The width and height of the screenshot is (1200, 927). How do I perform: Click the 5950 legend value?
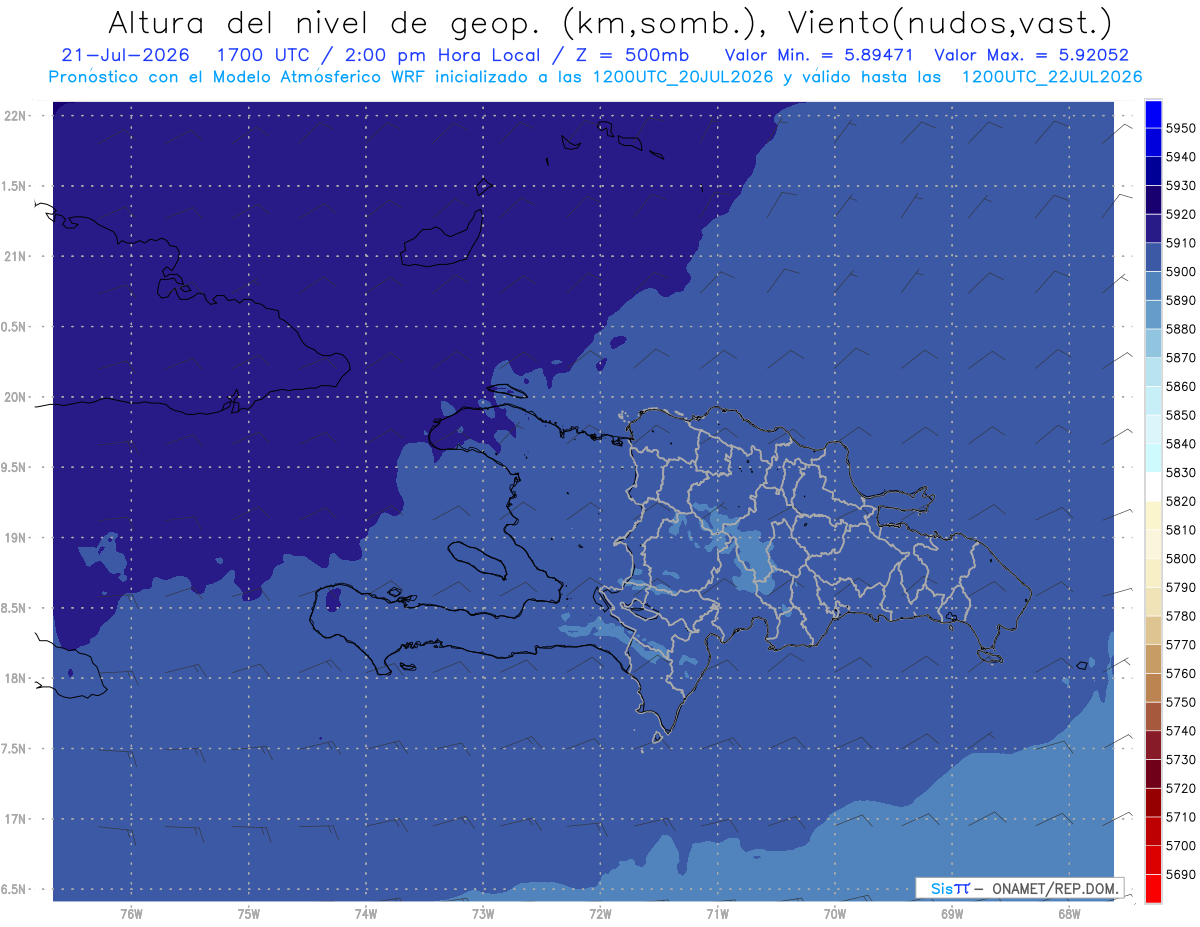(x=1180, y=129)
